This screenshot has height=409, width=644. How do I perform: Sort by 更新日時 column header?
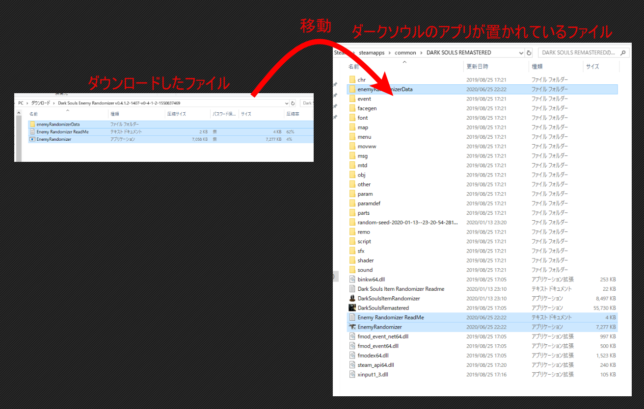click(x=477, y=67)
